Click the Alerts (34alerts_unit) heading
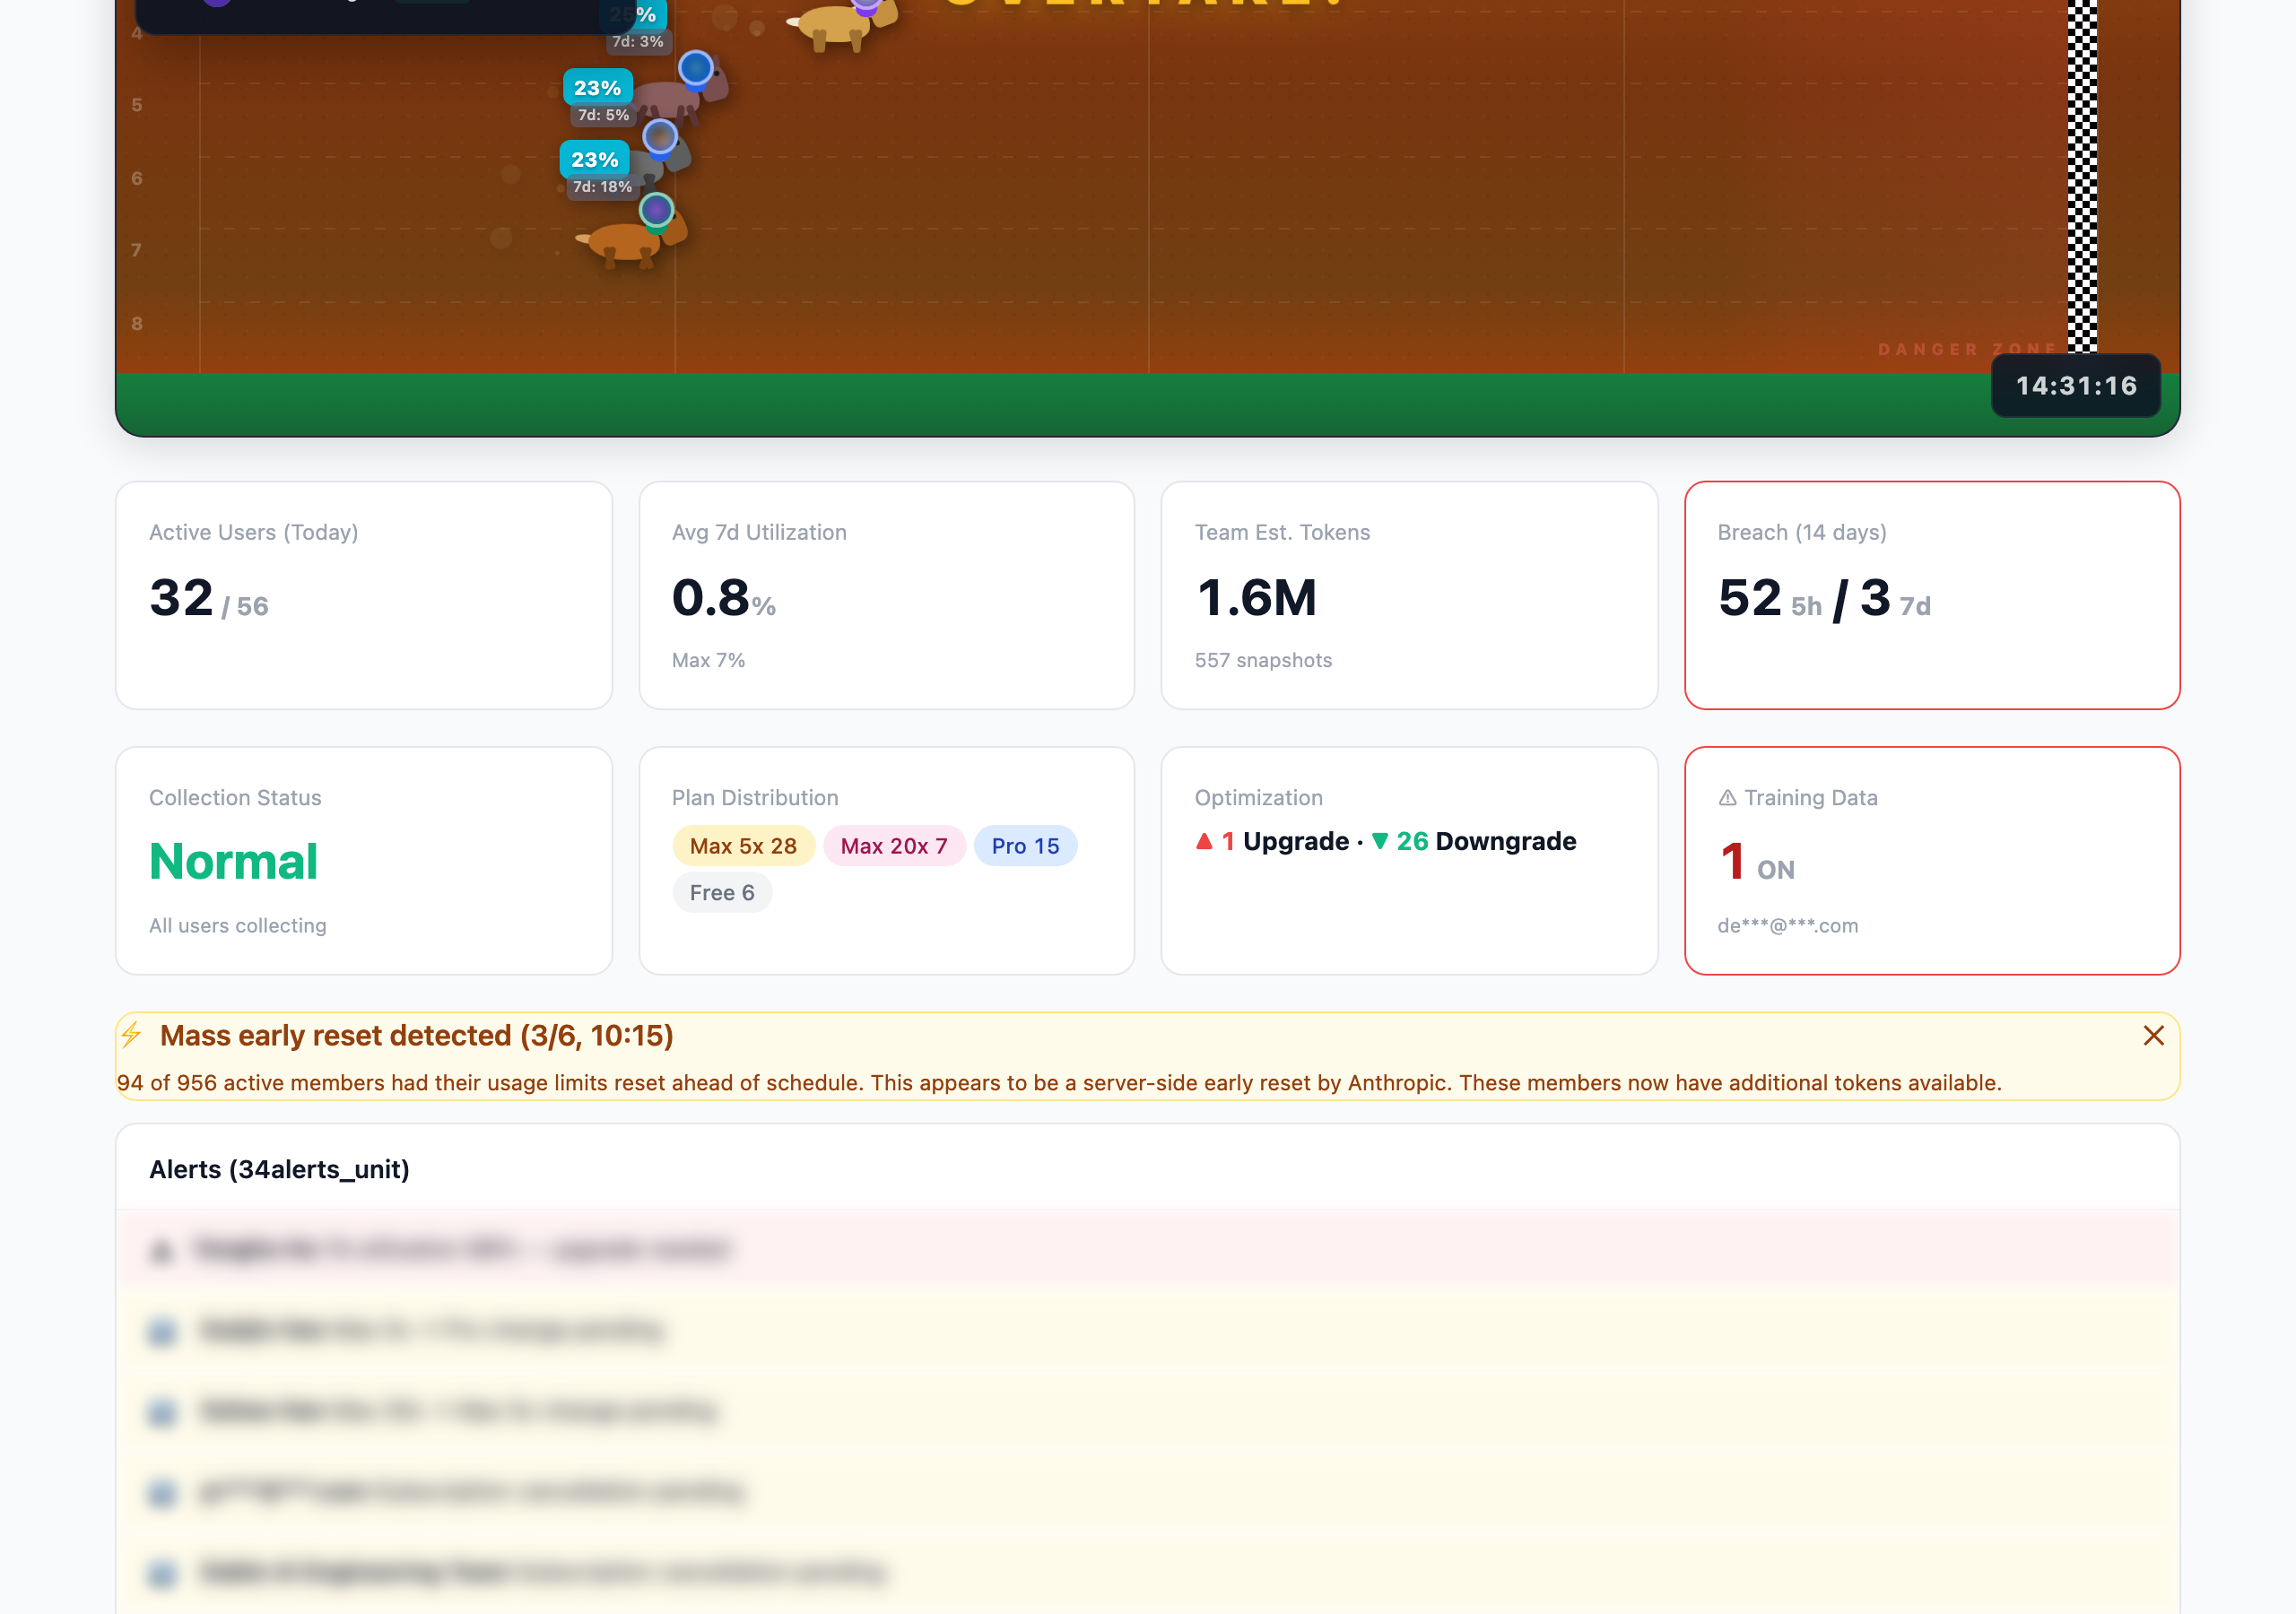 (x=279, y=1169)
